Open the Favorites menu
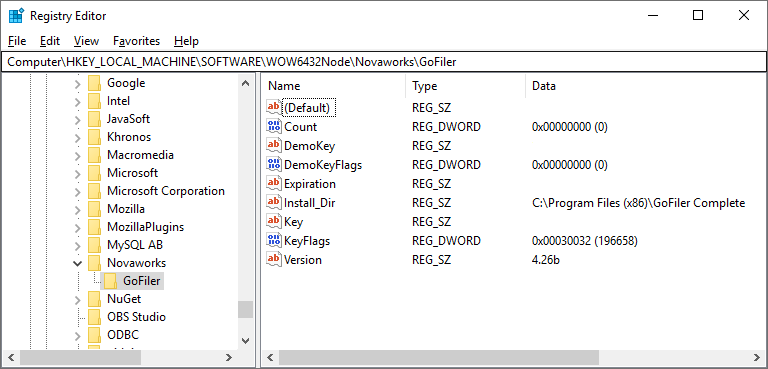 pyautogui.click(x=137, y=41)
